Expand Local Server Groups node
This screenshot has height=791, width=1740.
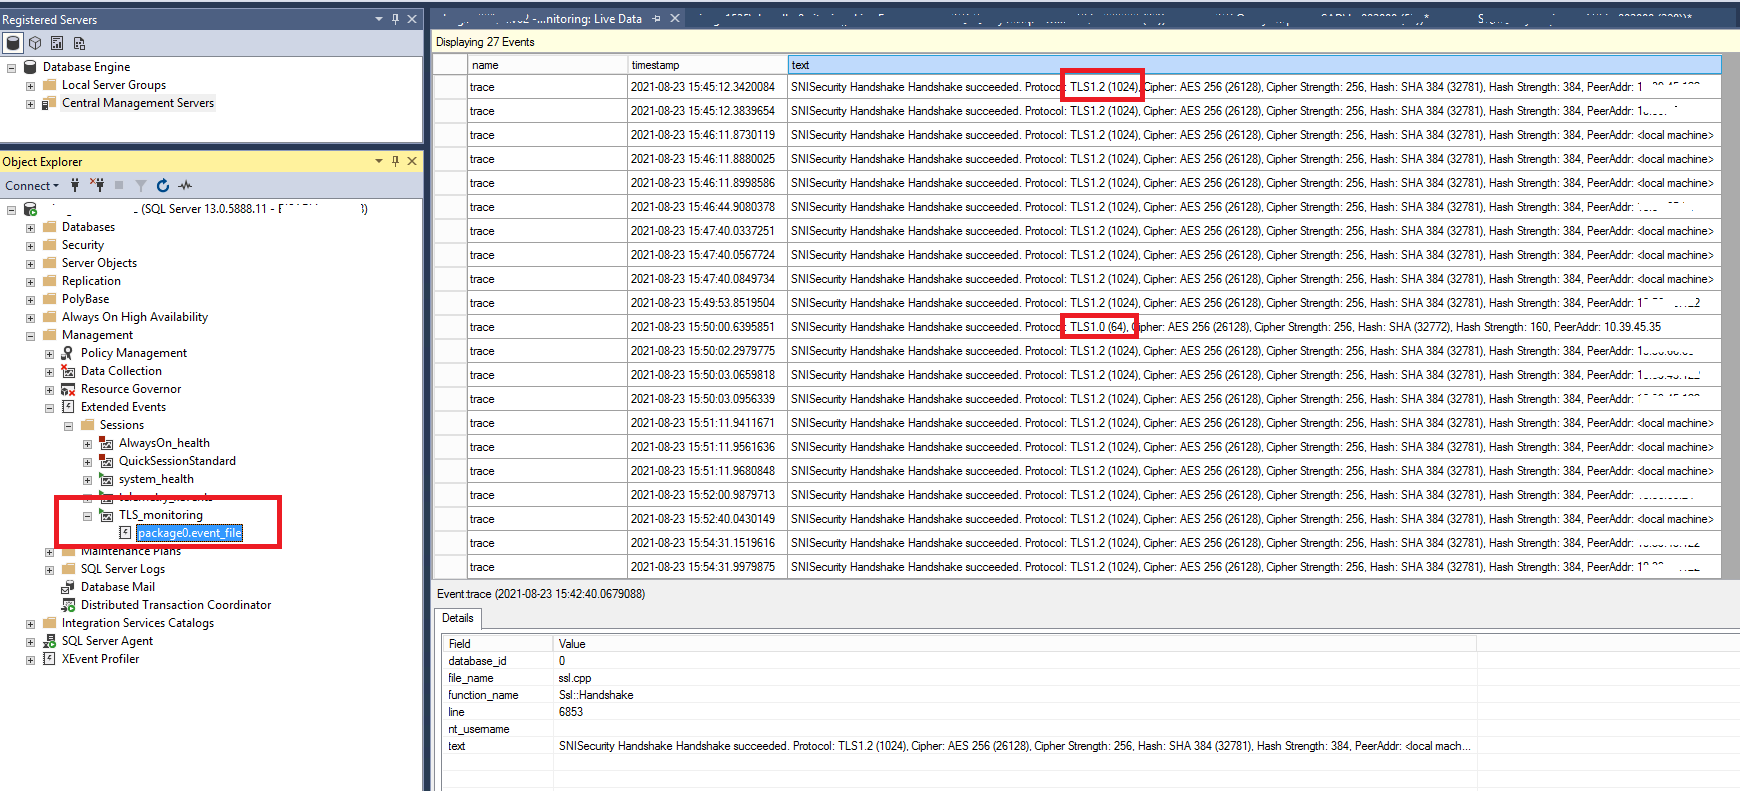pyautogui.click(x=30, y=86)
